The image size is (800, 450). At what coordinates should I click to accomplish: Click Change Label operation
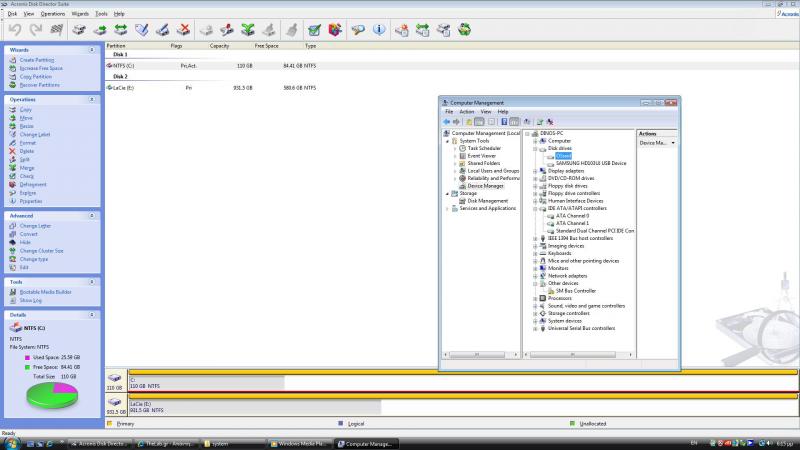click(35, 135)
